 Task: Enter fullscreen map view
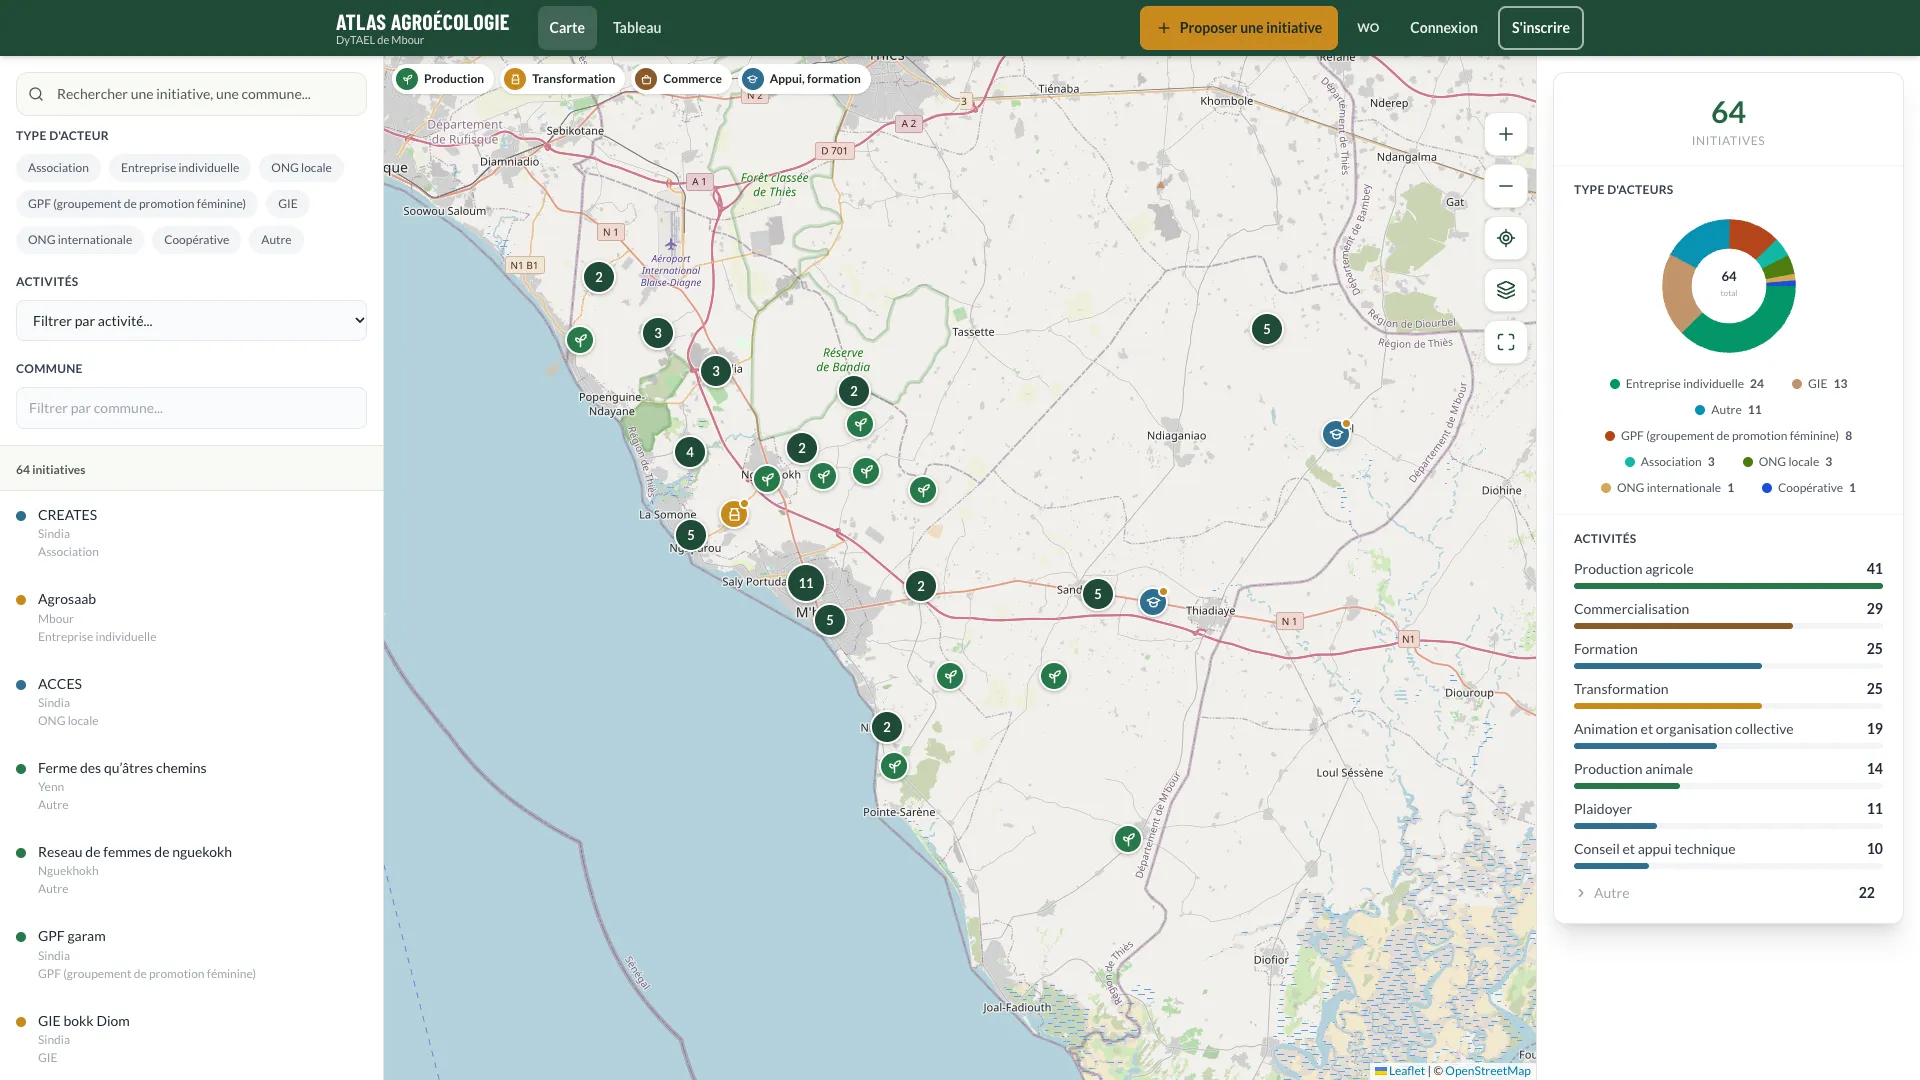coord(1506,342)
